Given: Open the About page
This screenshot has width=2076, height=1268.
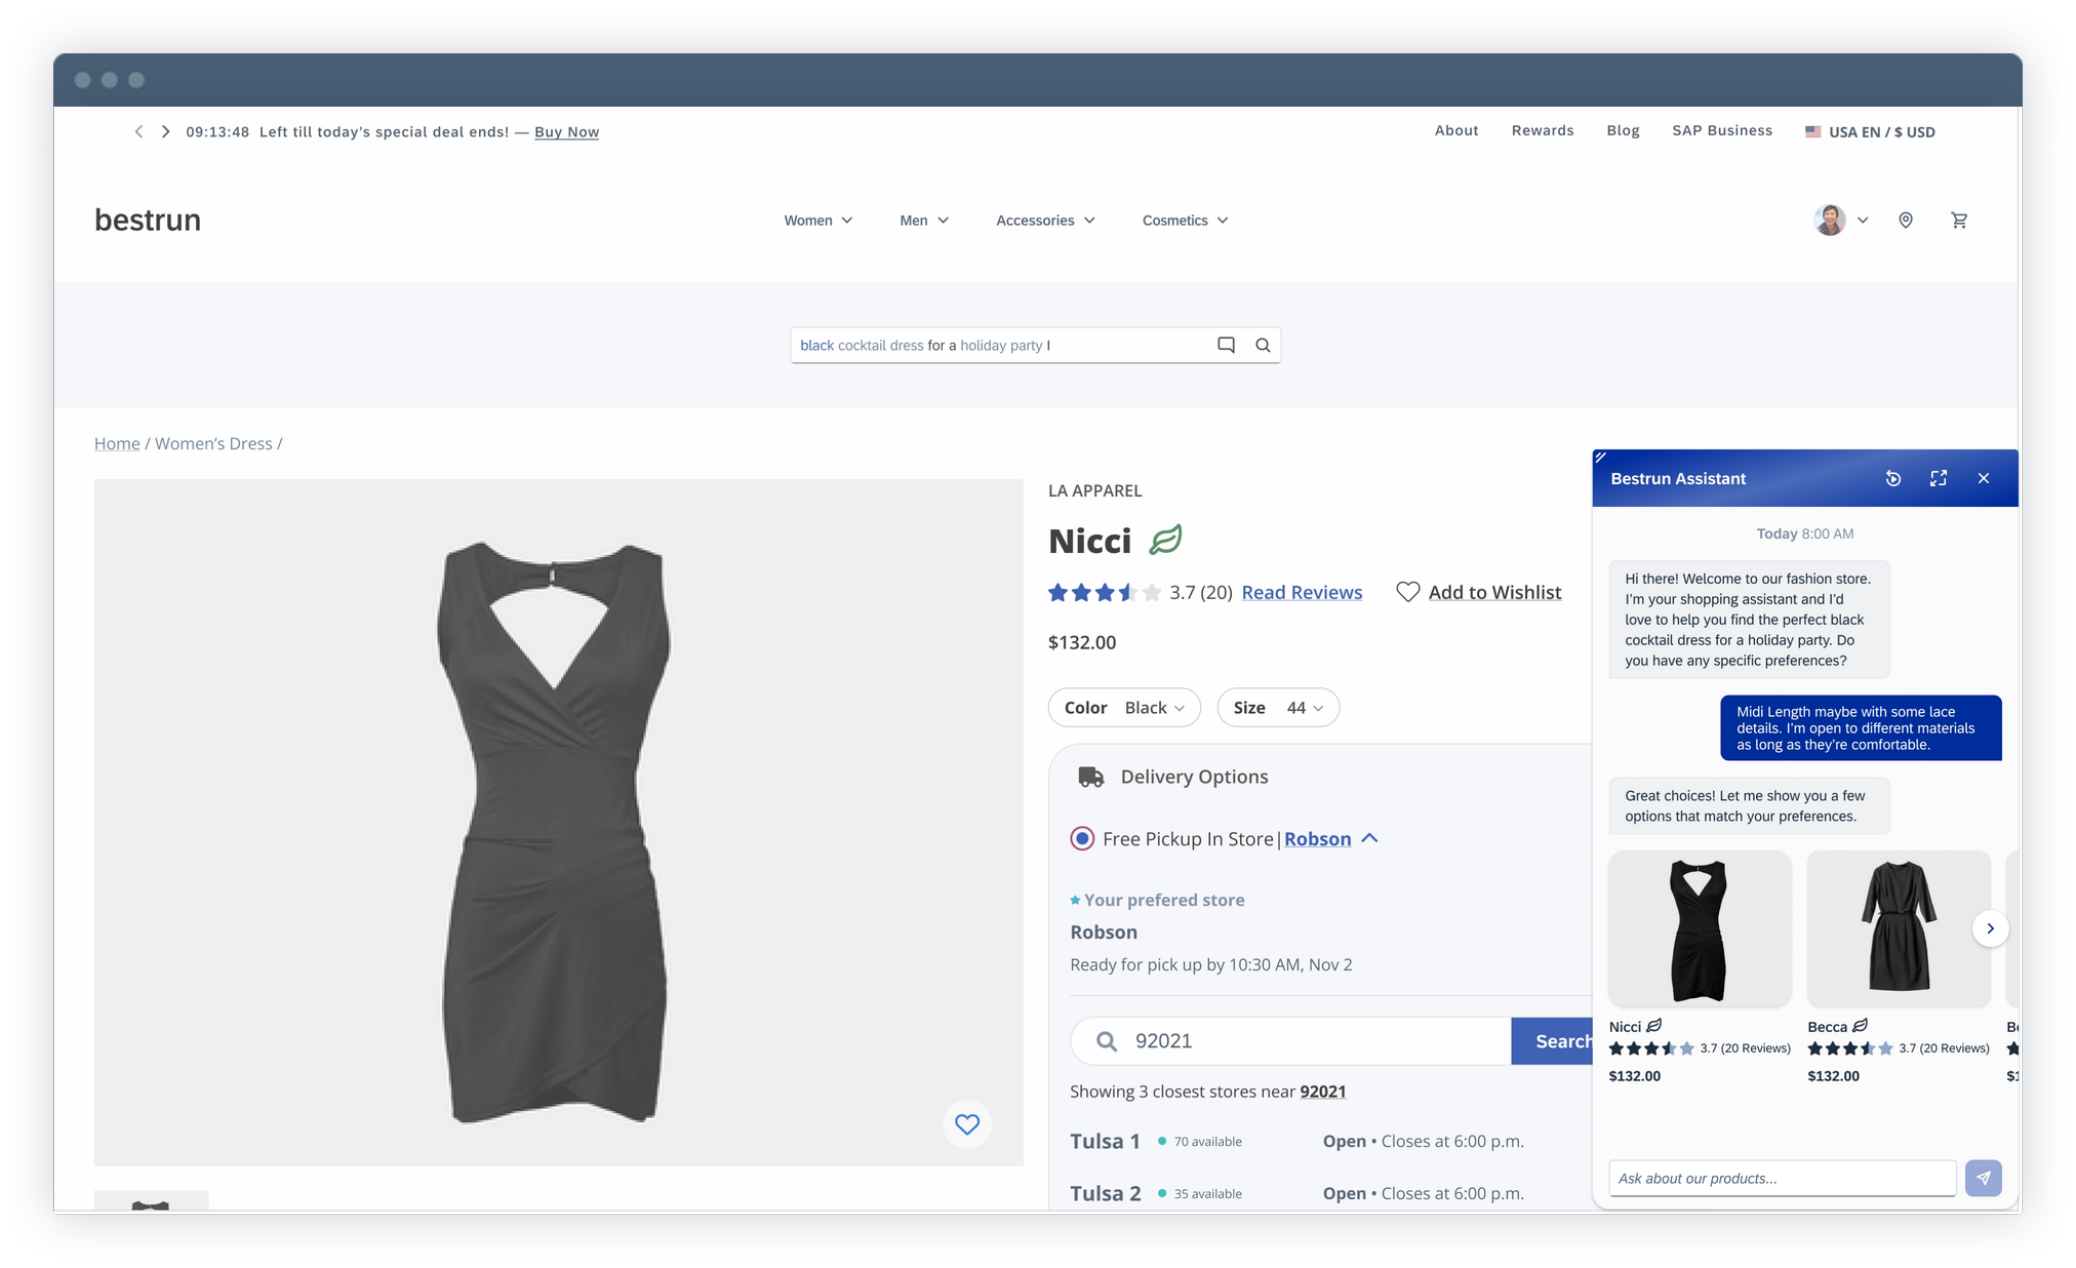Looking at the screenshot, I should tap(1456, 131).
